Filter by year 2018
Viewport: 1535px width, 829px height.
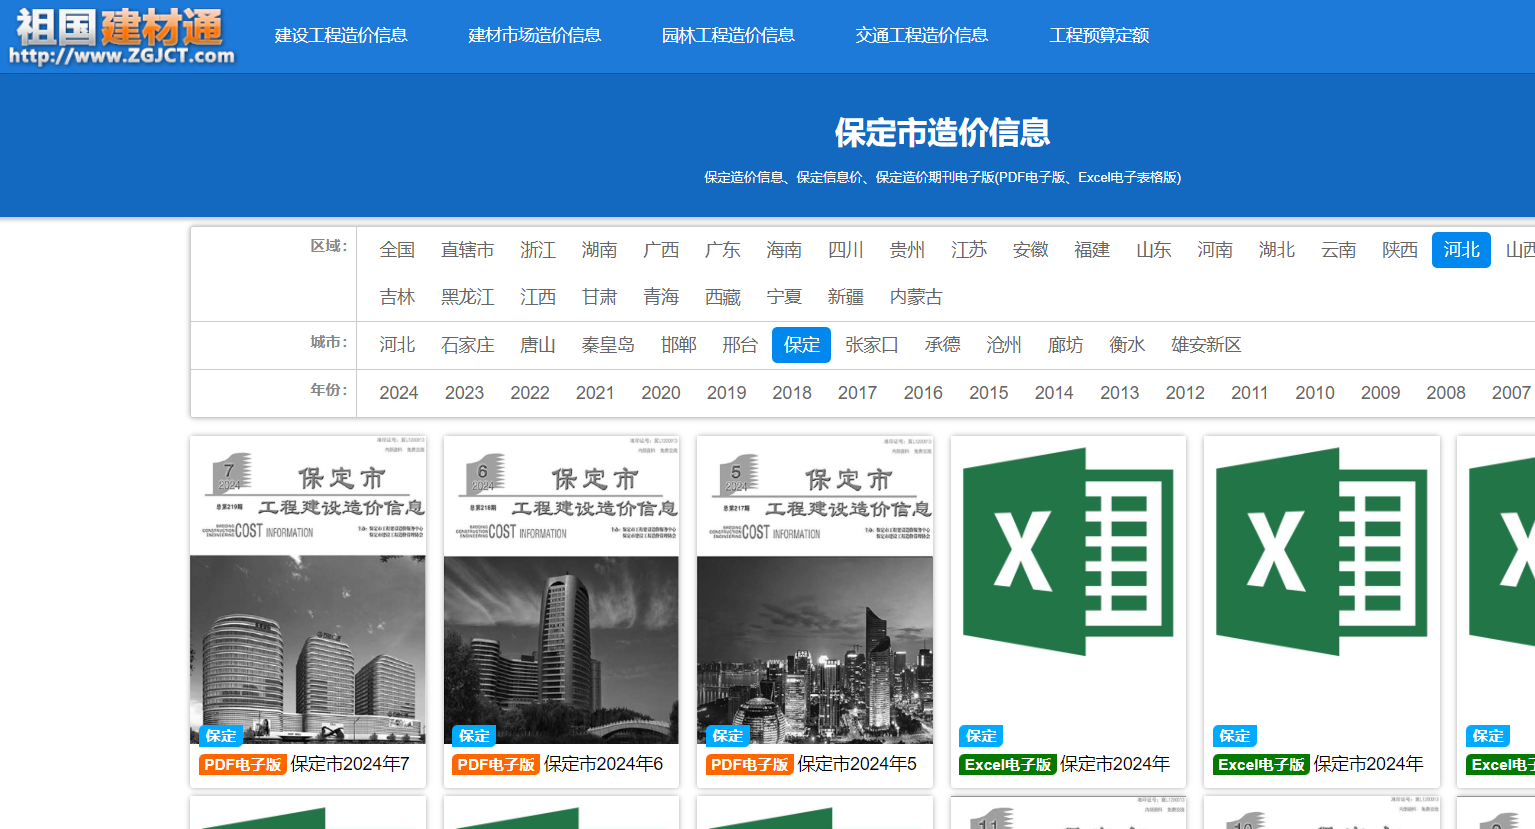792,393
